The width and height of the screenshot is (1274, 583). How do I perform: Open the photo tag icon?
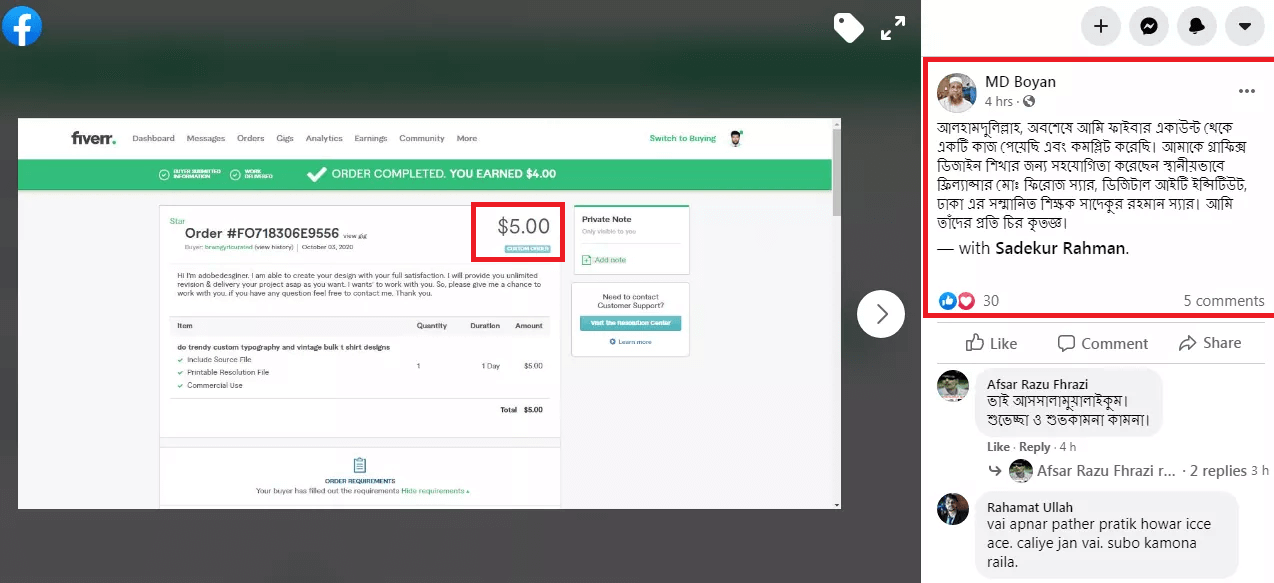point(848,29)
